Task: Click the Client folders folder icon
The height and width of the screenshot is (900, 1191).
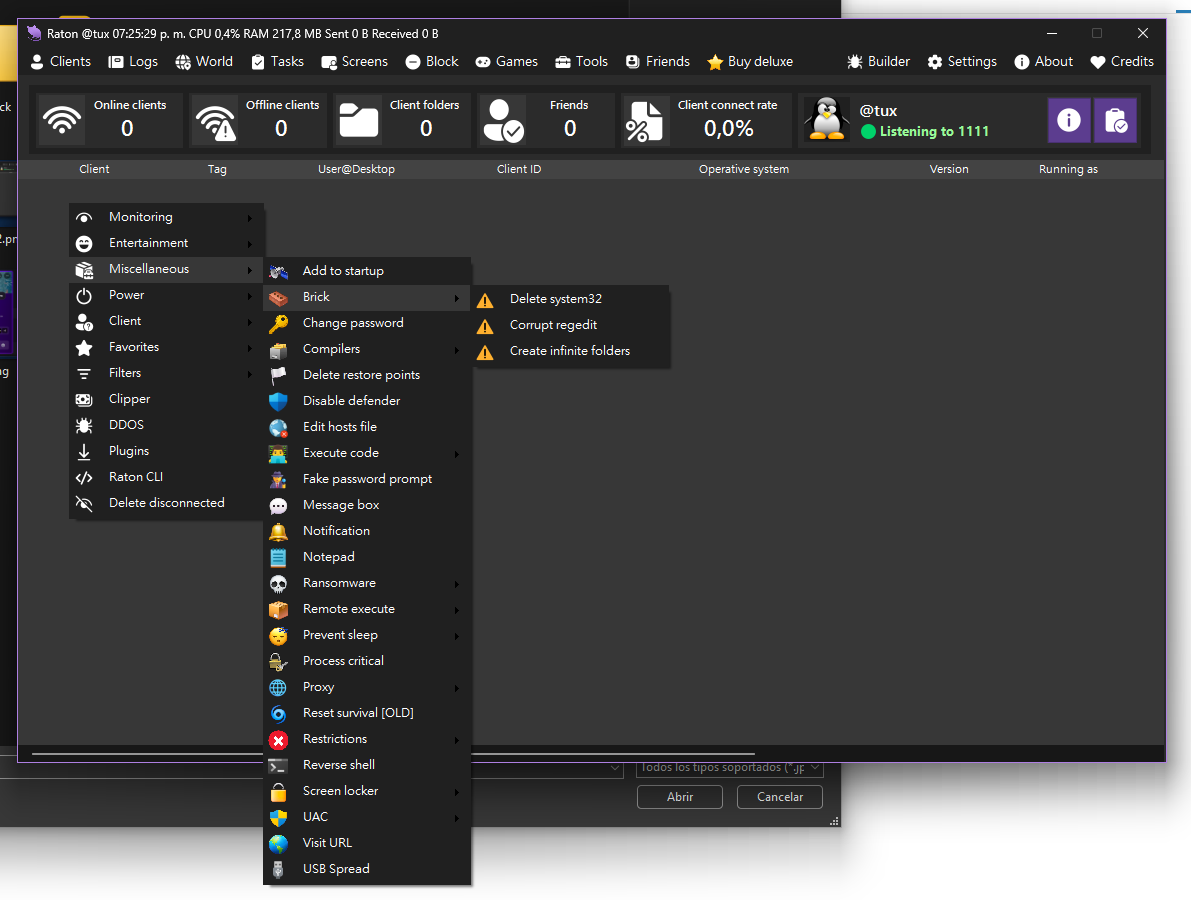Action: 359,120
